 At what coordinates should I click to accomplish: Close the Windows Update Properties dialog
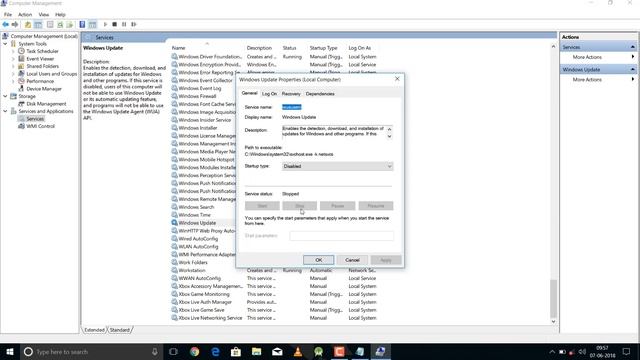pos(397,79)
